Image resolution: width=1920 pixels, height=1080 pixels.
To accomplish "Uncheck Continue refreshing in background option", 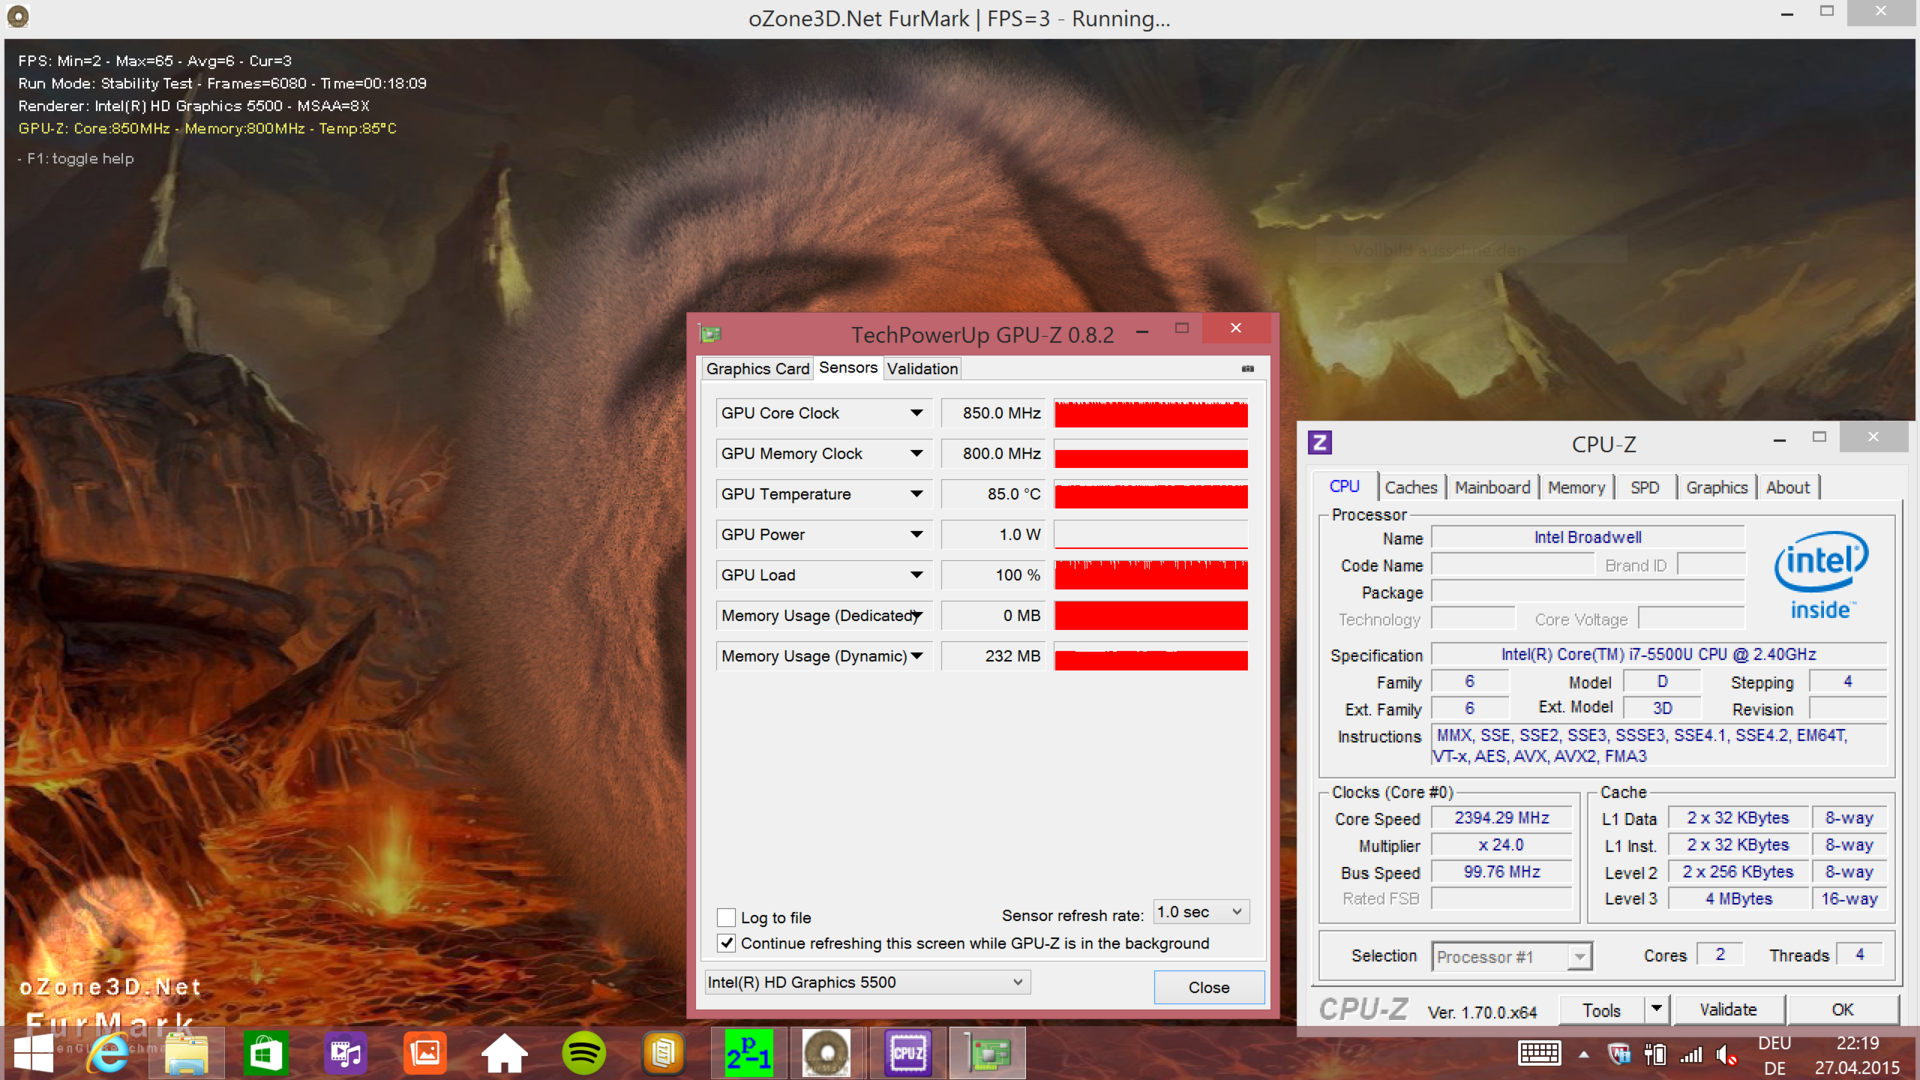I will click(727, 943).
